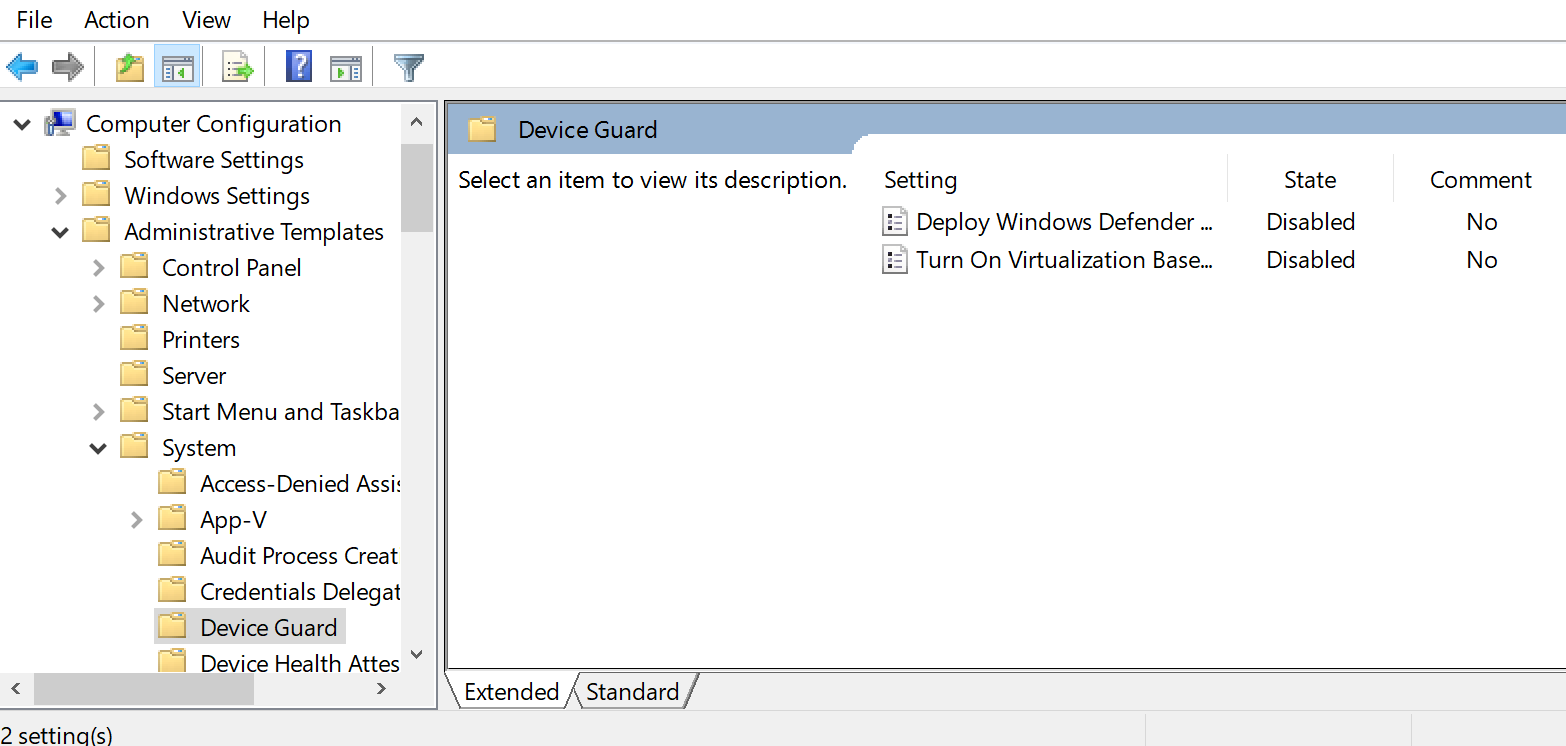Click the Forward arrow toolbar icon
1566x746 pixels.
click(x=68, y=68)
